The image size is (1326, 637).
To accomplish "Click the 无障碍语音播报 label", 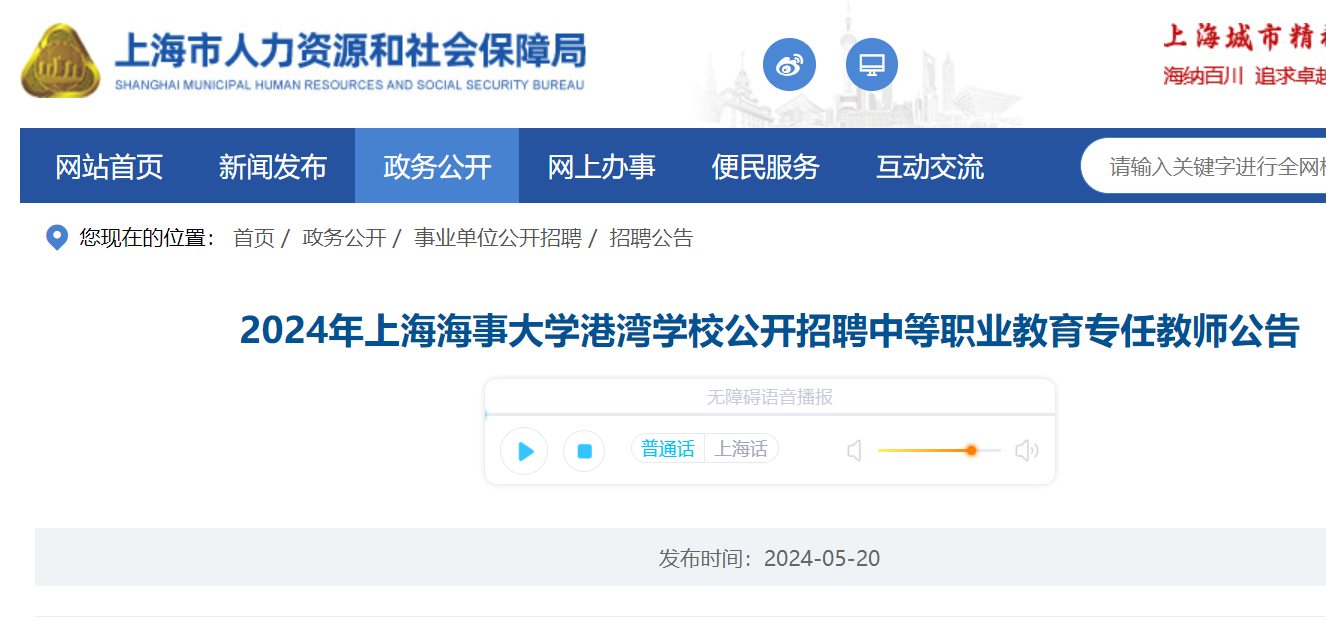I will pyautogui.click(x=770, y=397).
